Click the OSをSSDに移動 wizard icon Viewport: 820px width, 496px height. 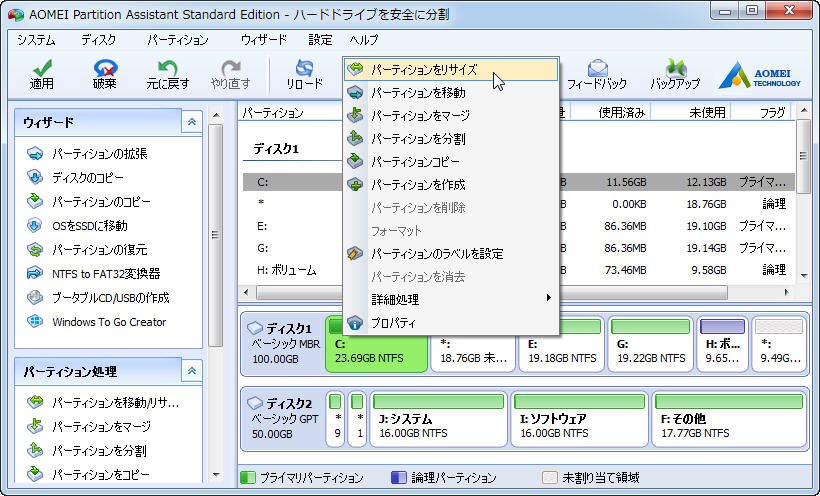pos(35,226)
